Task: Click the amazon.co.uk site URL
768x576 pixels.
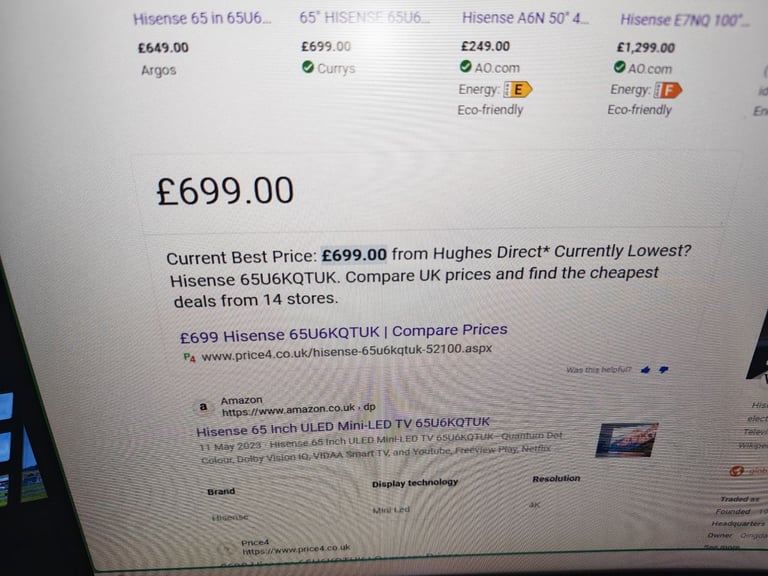Action: pyautogui.click(x=299, y=409)
